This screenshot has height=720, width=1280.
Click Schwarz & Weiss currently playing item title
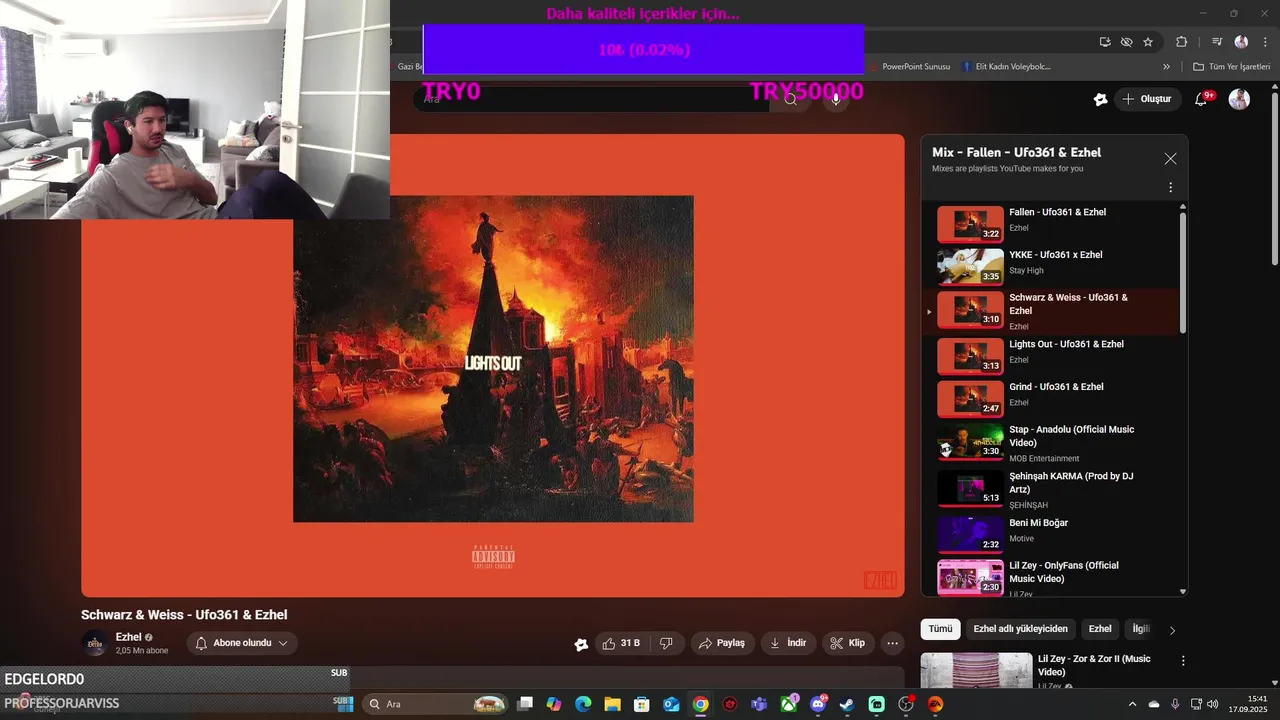pos(1068,304)
